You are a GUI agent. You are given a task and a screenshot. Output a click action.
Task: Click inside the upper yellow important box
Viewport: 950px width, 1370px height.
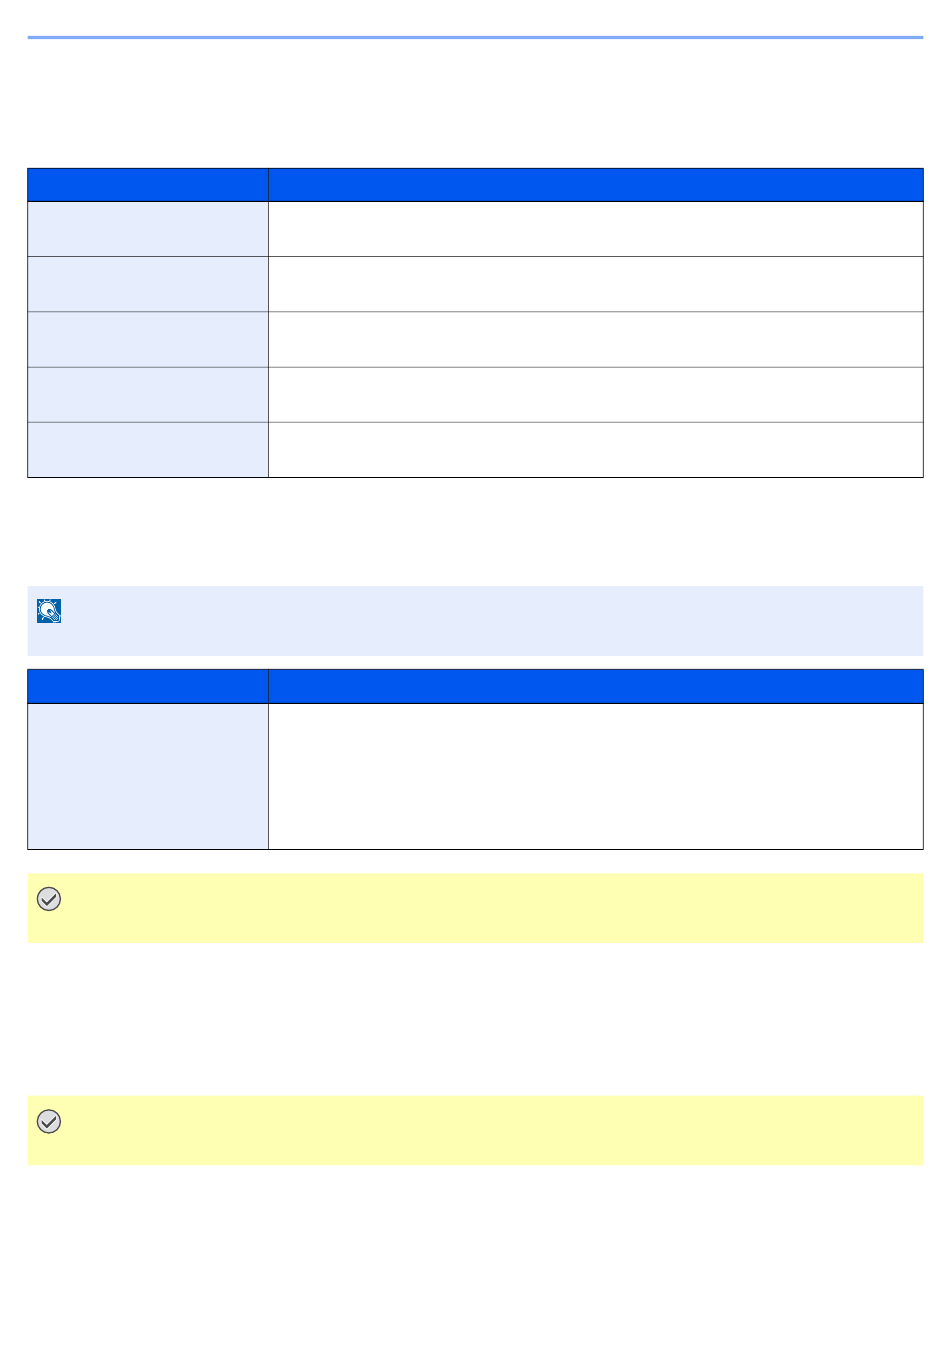475,908
